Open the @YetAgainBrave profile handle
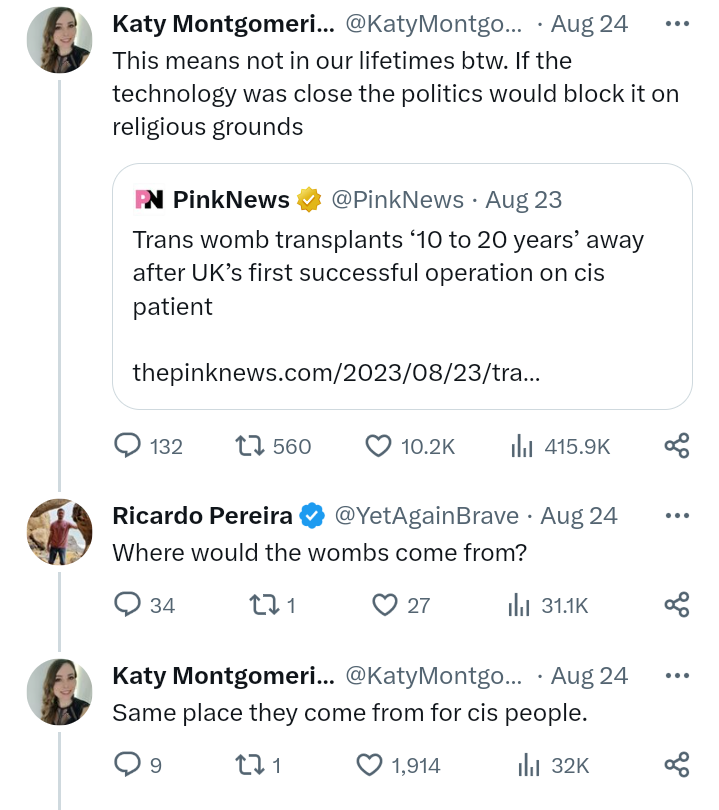The width and height of the screenshot is (719, 810). 425,516
